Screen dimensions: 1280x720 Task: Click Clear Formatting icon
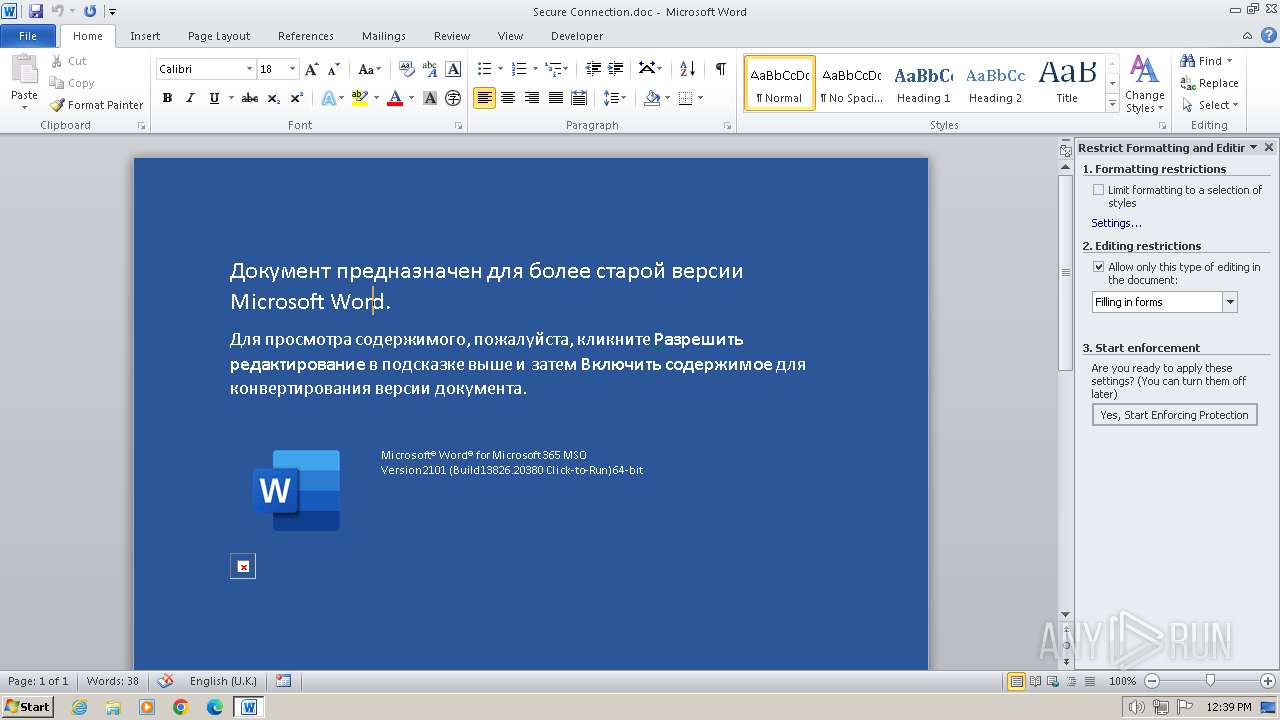406,69
